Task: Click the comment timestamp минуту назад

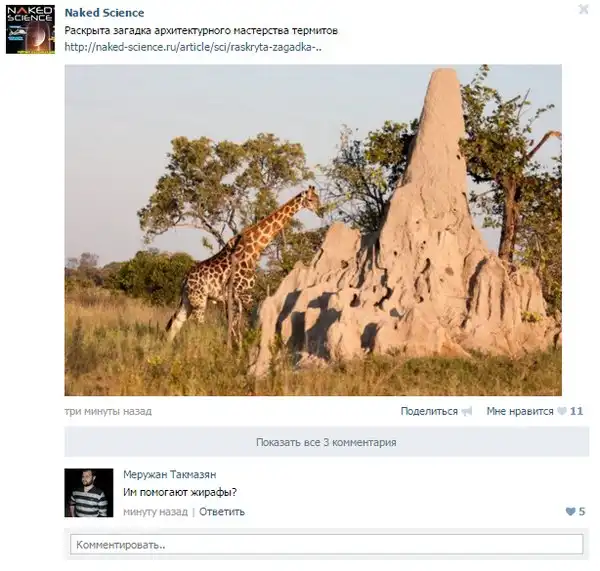Action: point(155,512)
